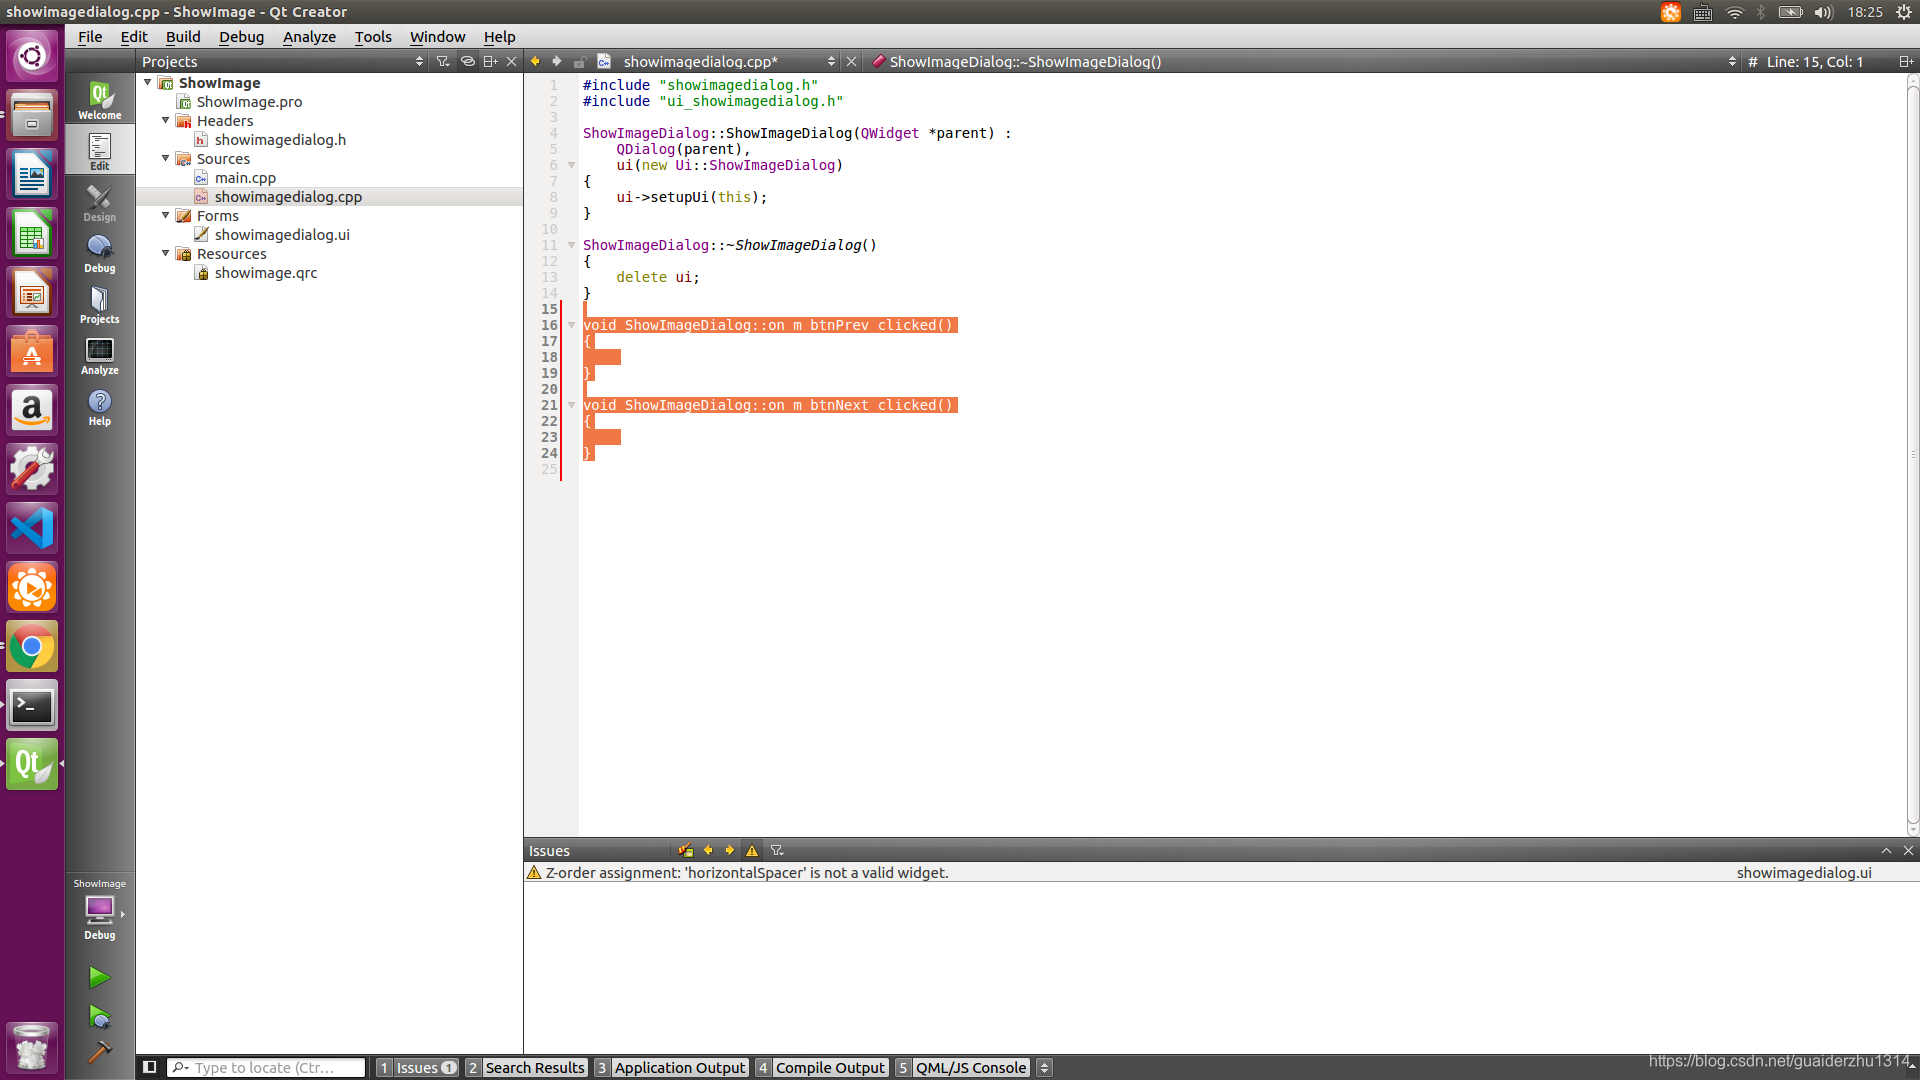
Task: Switch to Debug mode in the mode bar
Action: click(100, 253)
